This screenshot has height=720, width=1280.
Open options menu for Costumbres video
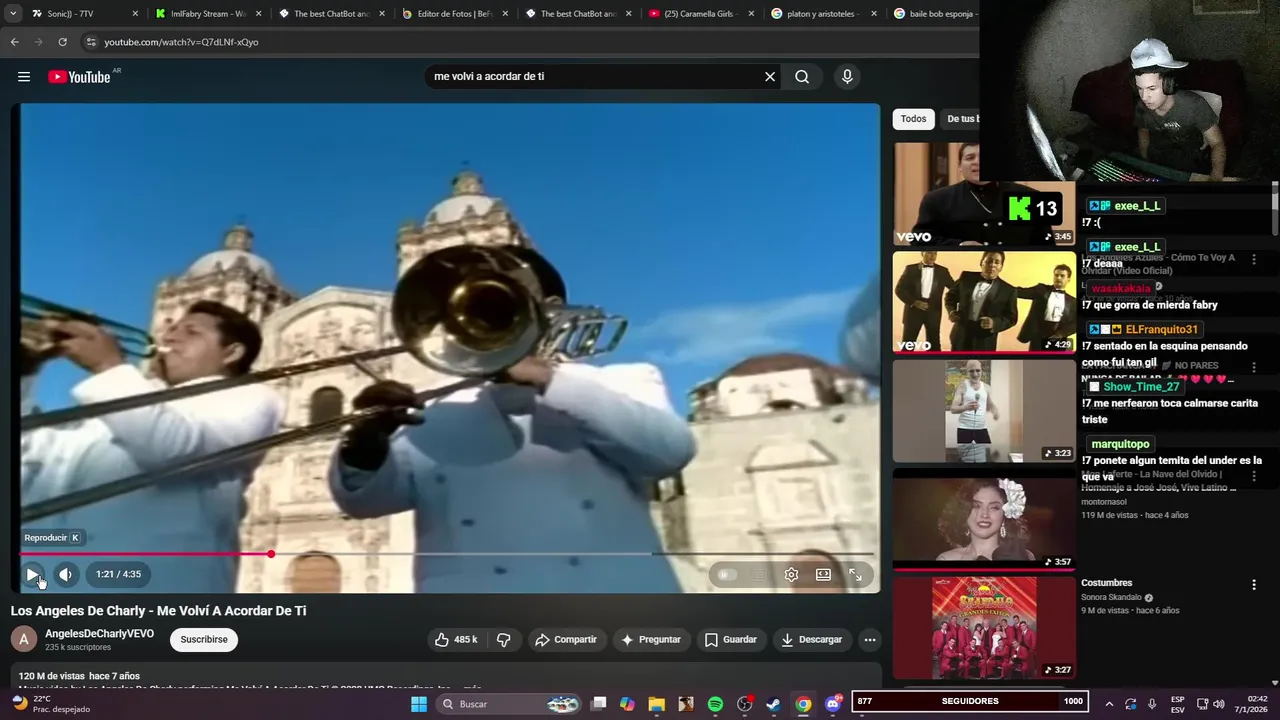pyautogui.click(x=1254, y=585)
